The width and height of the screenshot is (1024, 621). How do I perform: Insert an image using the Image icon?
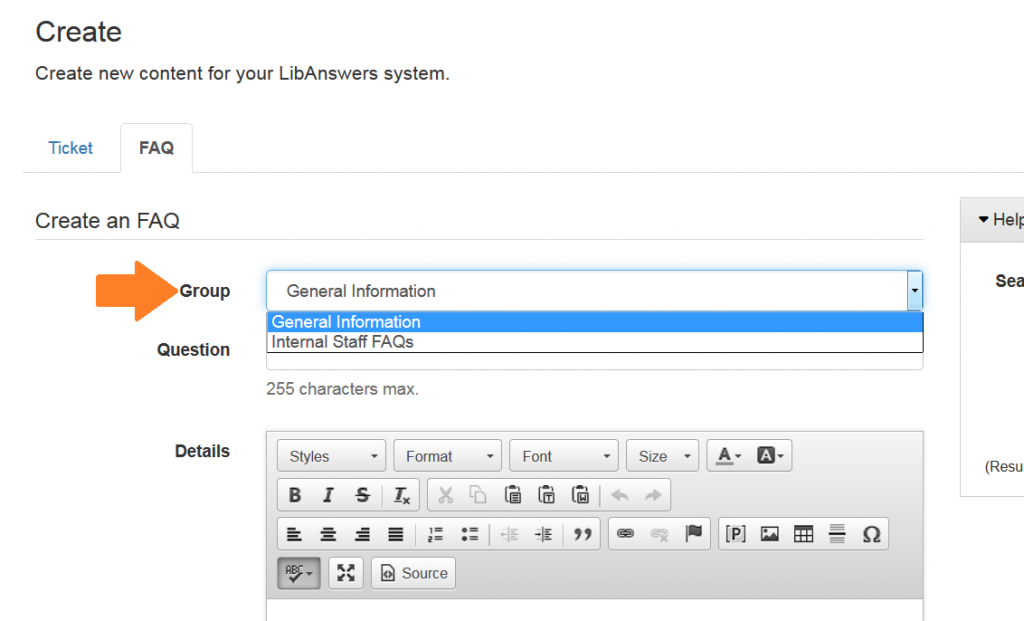(769, 533)
